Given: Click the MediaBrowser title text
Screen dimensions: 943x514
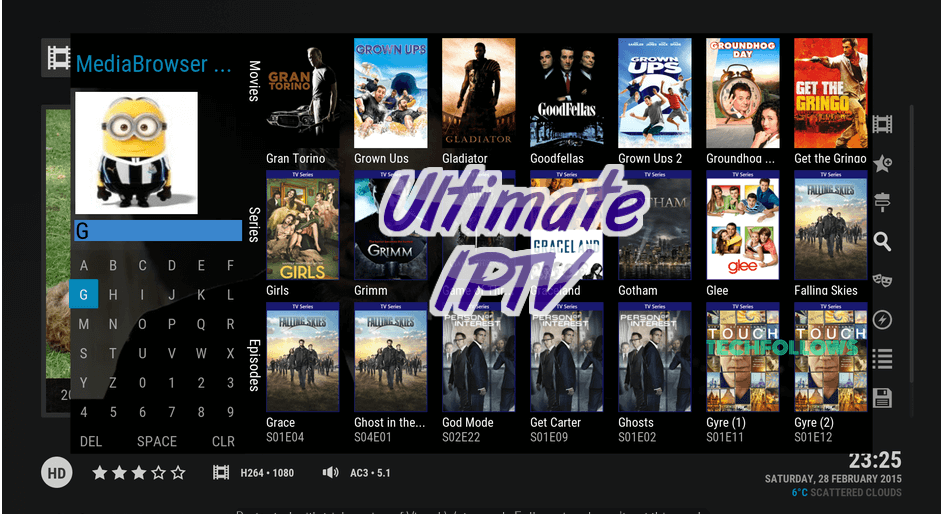Looking at the screenshot, I should point(153,64).
